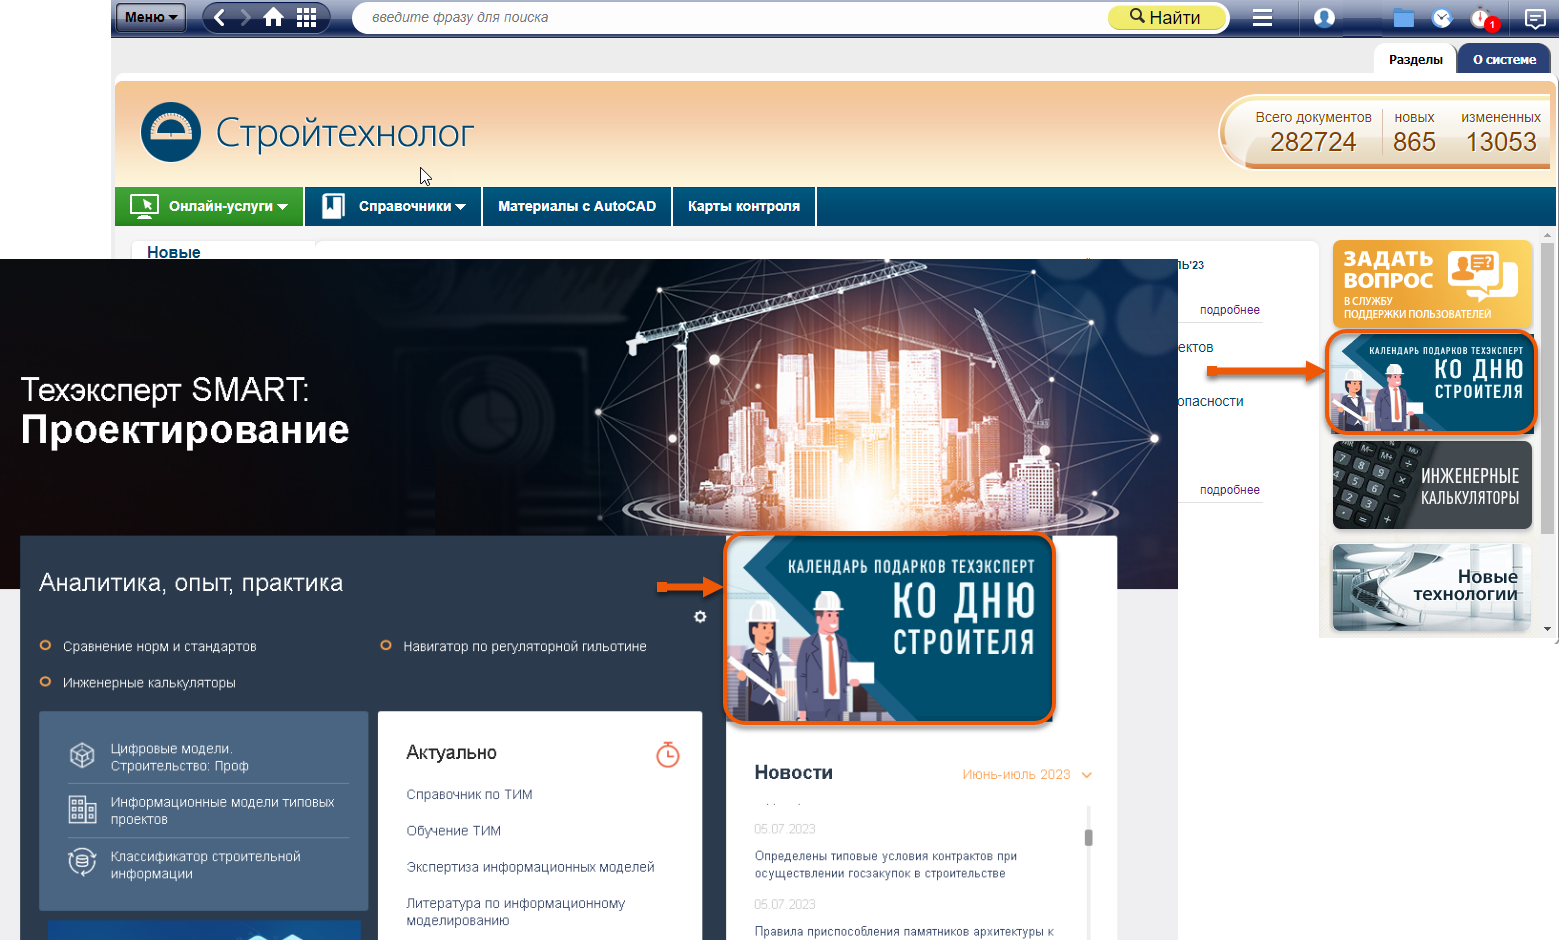Viewport: 1559px width, 940px height.
Task: Open the Новые tab
Action: click(x=174, y=252)
